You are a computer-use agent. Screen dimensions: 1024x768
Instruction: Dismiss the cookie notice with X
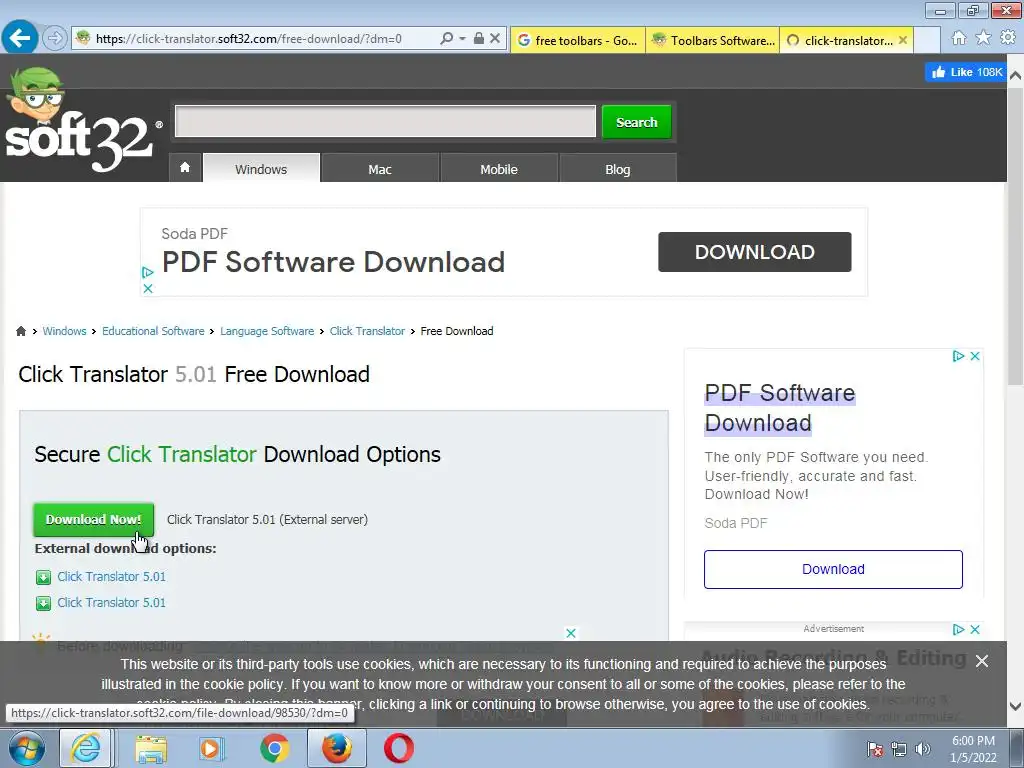tap(982, 662)
